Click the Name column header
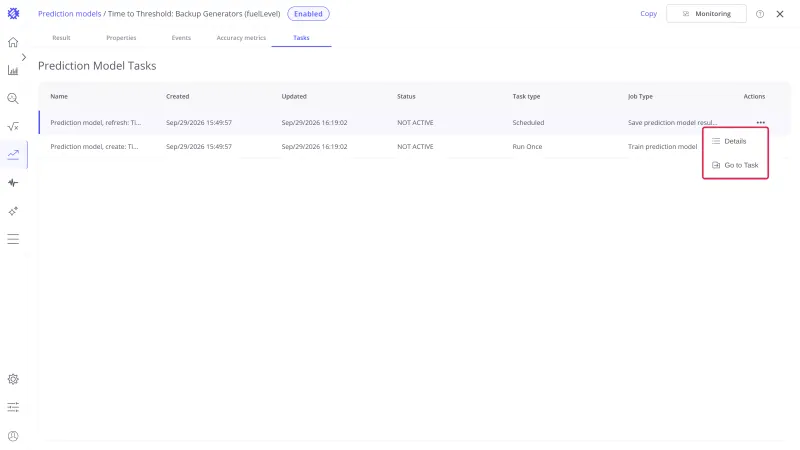Screen dimensions: 800x450 59,96
